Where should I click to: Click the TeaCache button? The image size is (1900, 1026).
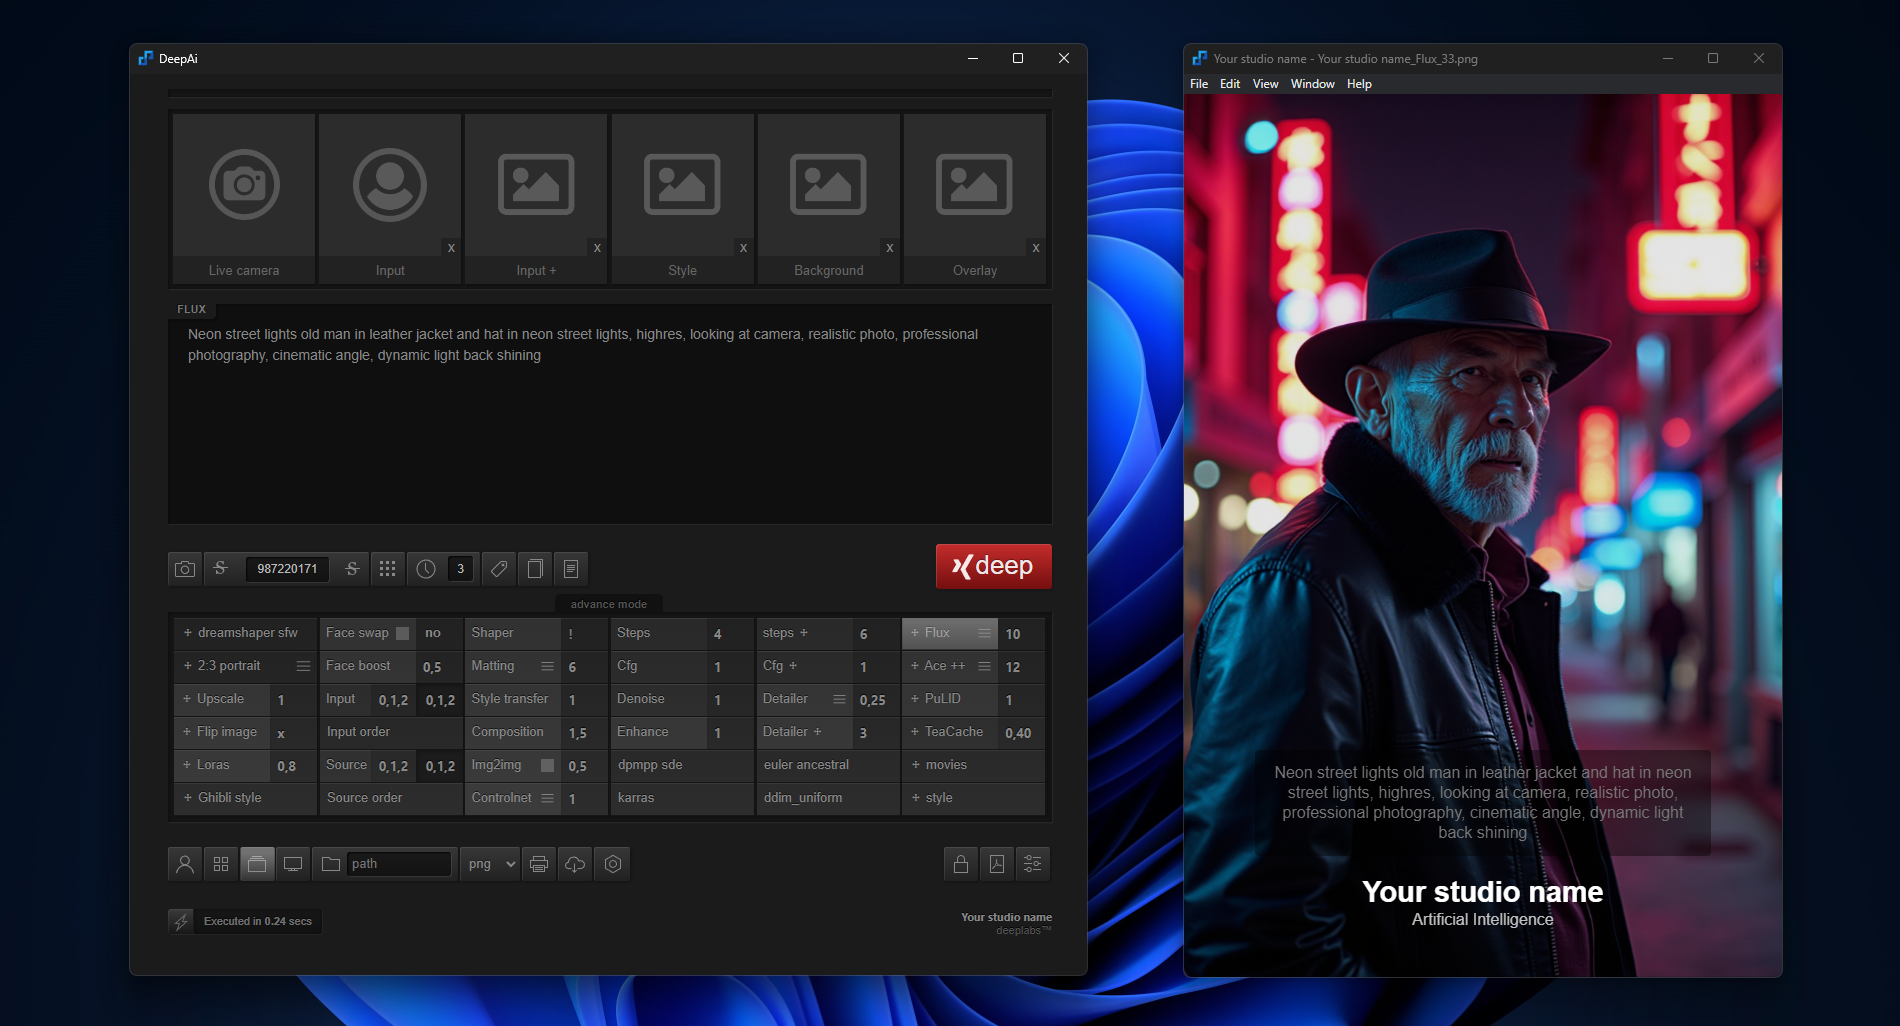[950, 732]
